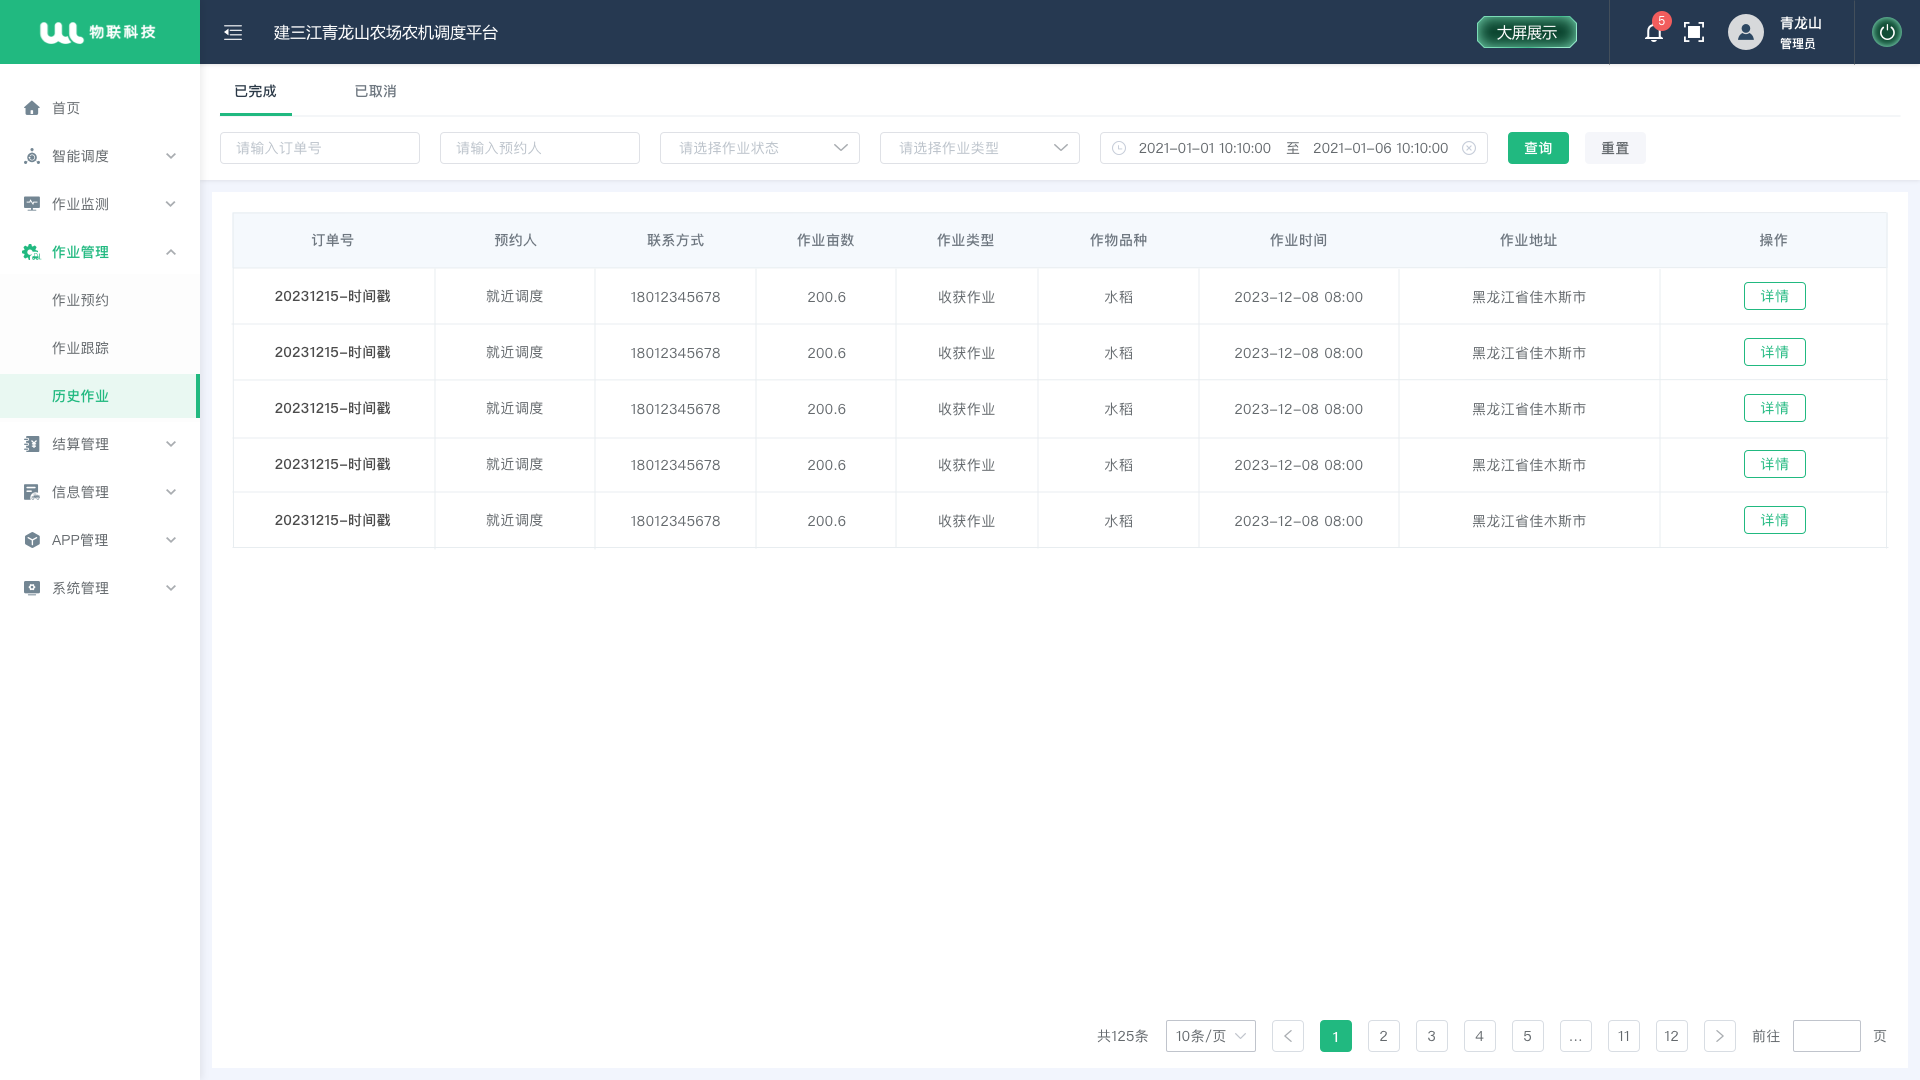
Task: Click the 智能调度 sidebar icon
Action: click(32, 156)
